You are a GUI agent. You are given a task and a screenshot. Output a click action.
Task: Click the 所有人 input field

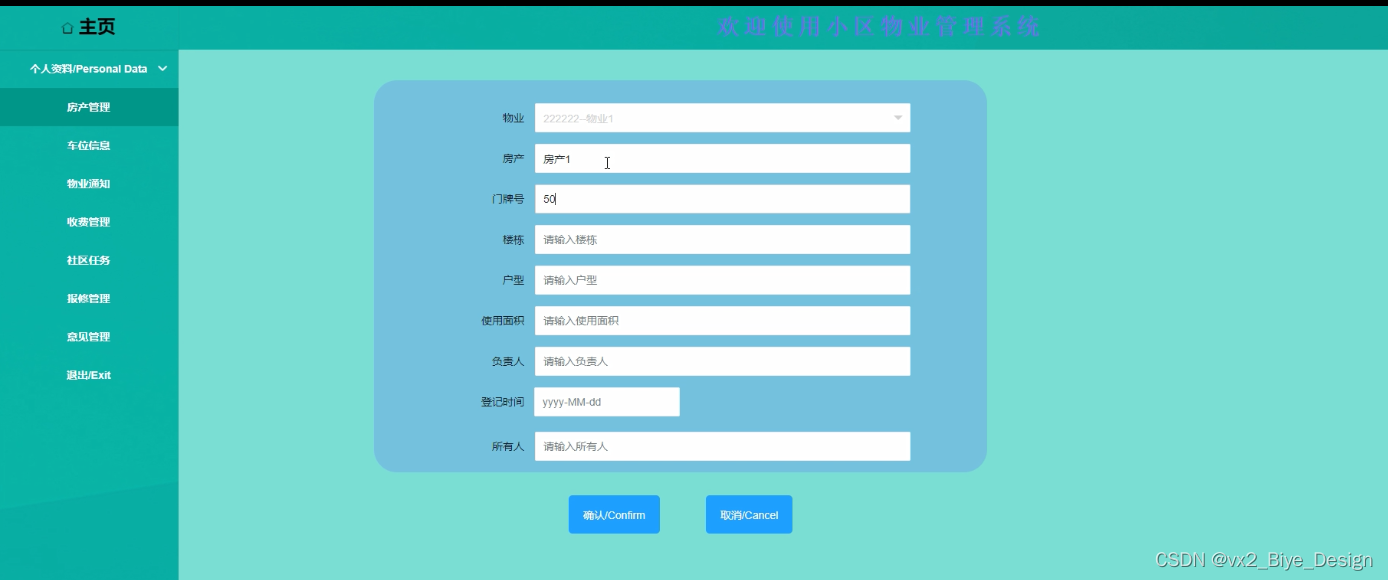[x=722, y=446]
